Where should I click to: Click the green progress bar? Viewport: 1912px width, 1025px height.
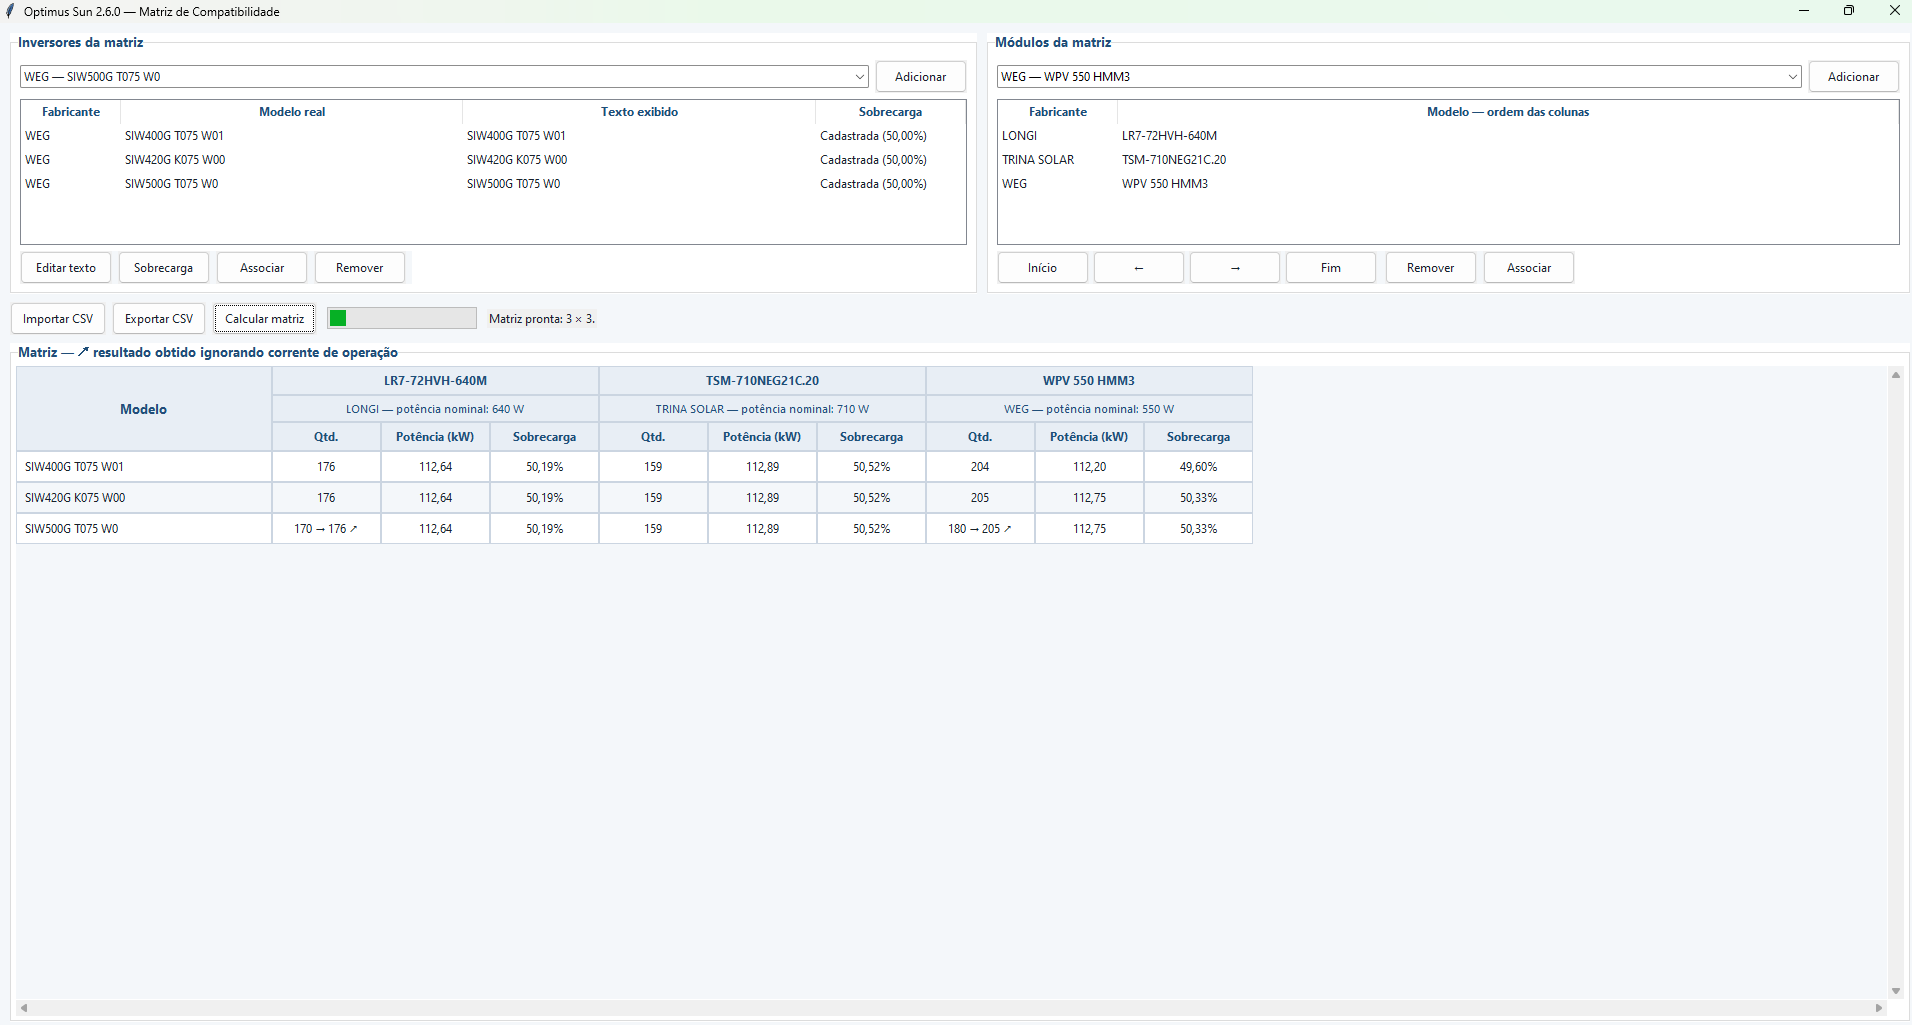[x=402, y=318]
